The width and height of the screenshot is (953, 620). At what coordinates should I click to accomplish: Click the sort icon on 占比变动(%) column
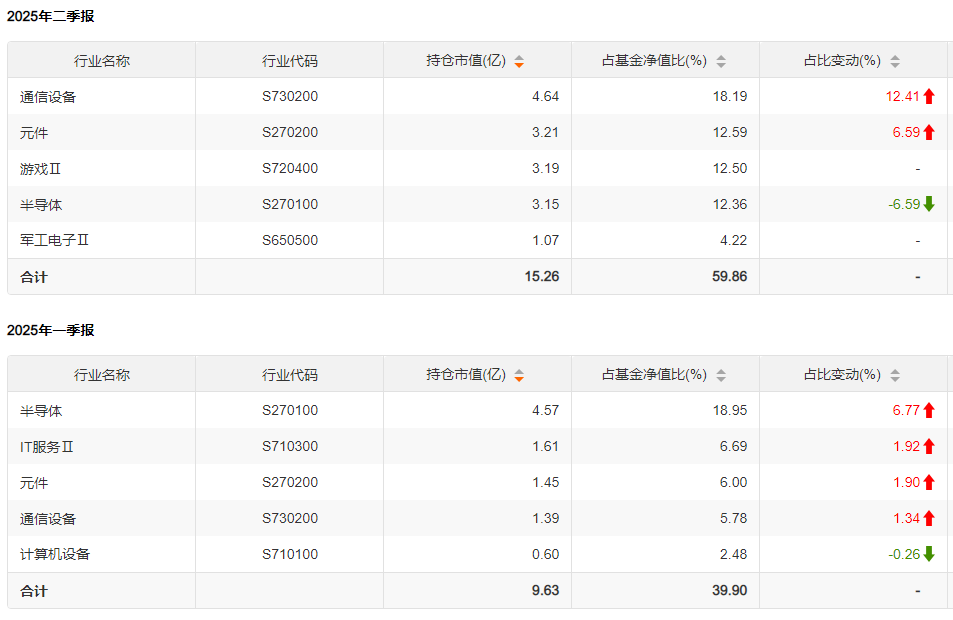pos(894,60)
